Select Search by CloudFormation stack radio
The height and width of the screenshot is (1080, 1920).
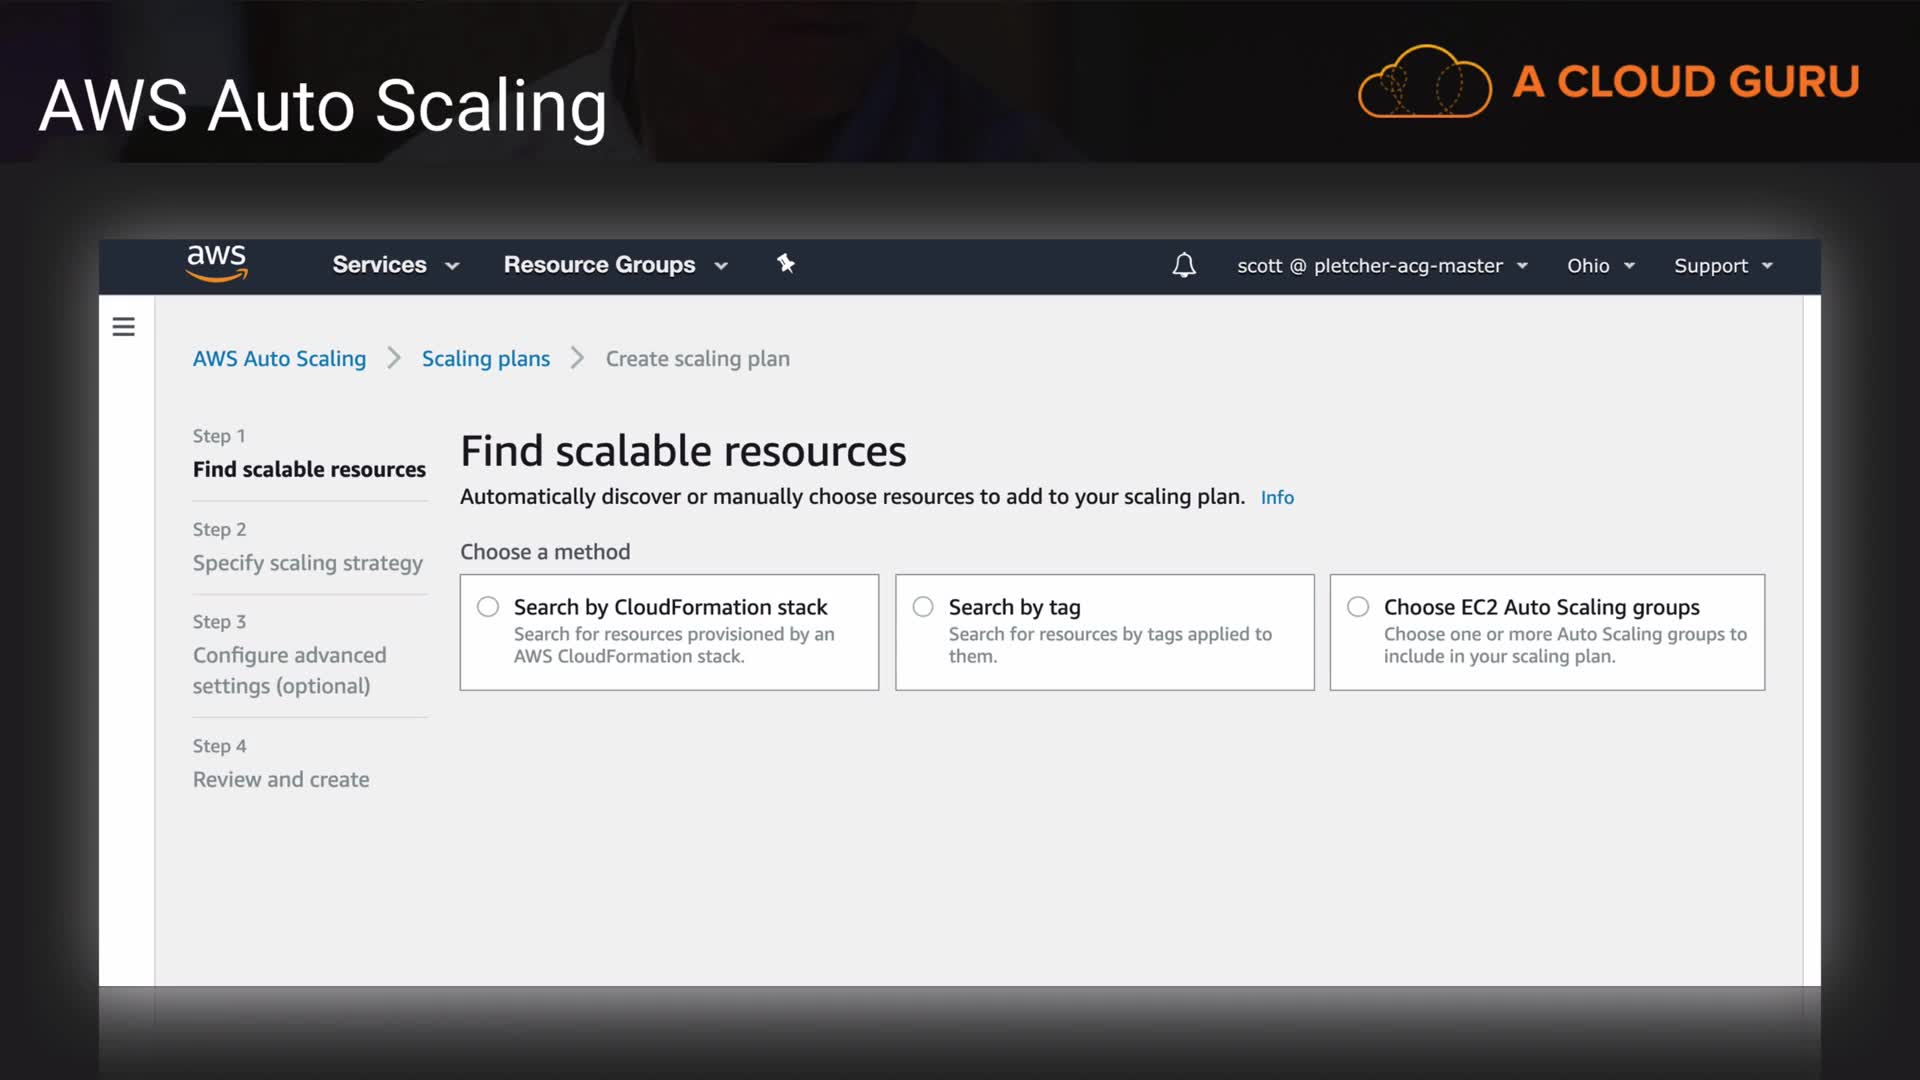coord(488,607)
